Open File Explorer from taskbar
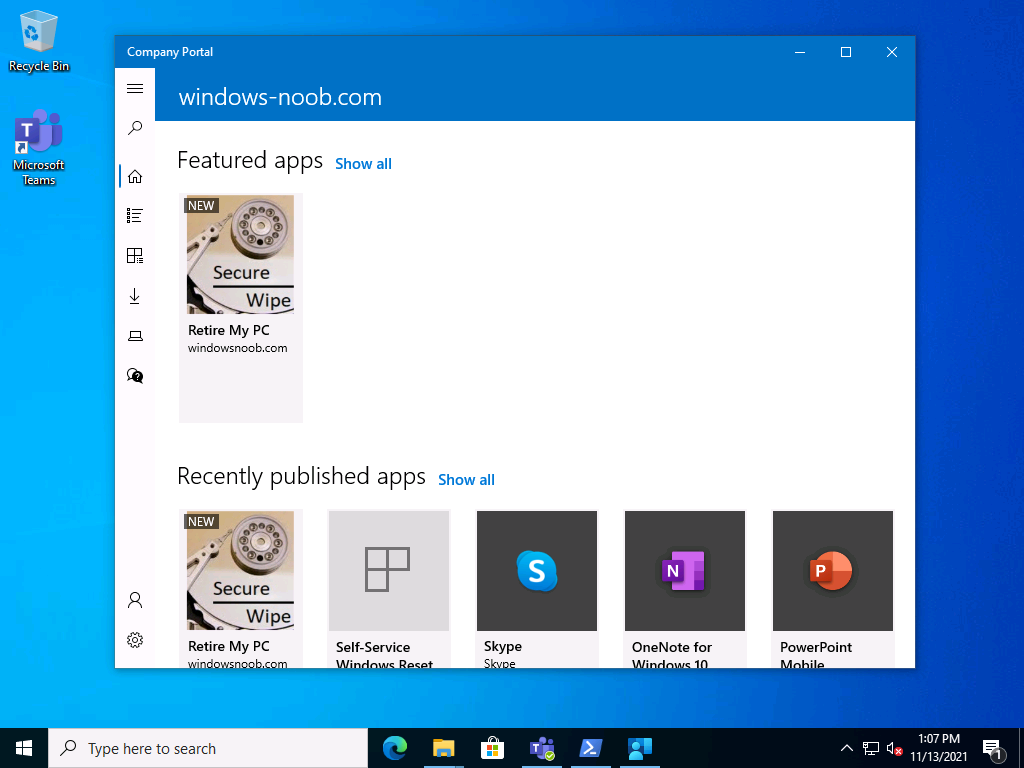Image resolution: width=1024 pixels, height=768 pixels. (x=443, y=748)
